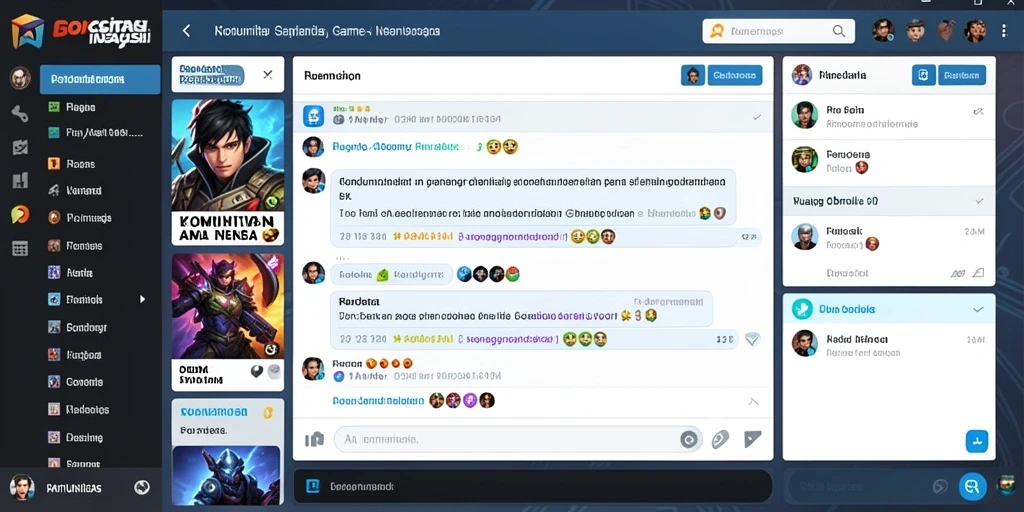
Task: Open the 'Rro Bolm' contact row
Action: (889, 116)
